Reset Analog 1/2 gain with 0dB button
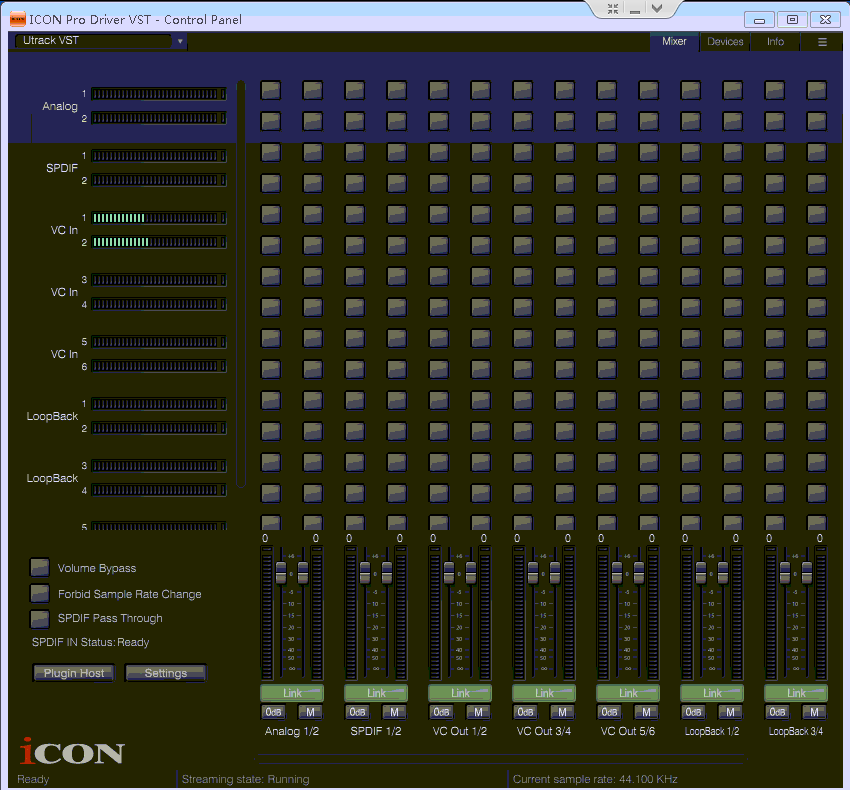 273,712
